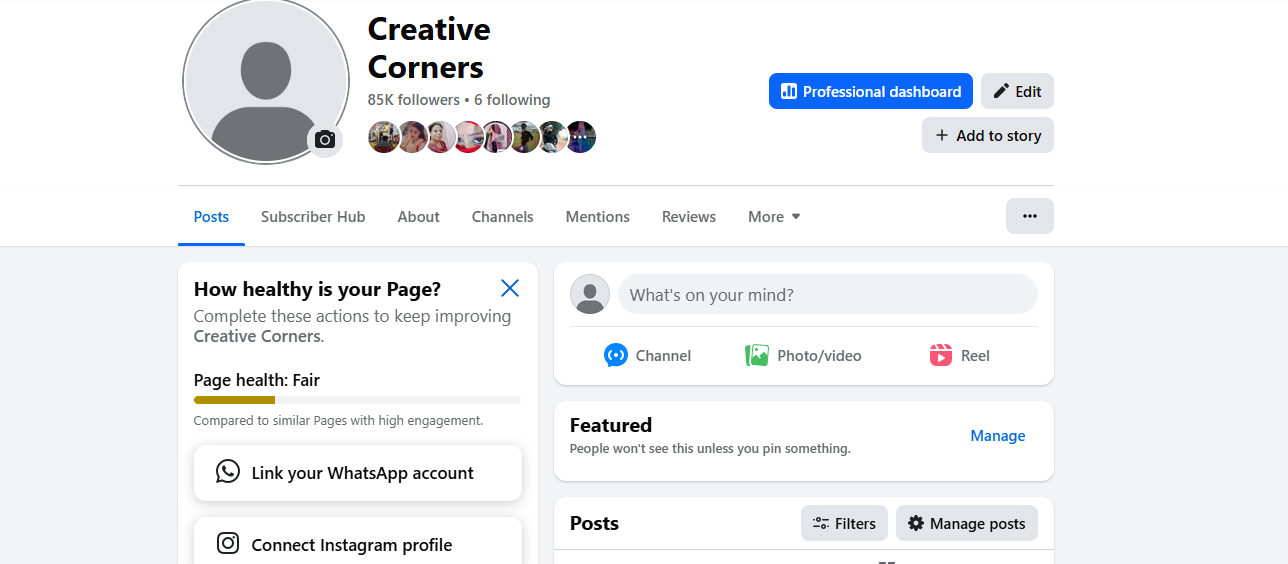Switch to the Subscriber Hub tab

click(x=313, y=216)
